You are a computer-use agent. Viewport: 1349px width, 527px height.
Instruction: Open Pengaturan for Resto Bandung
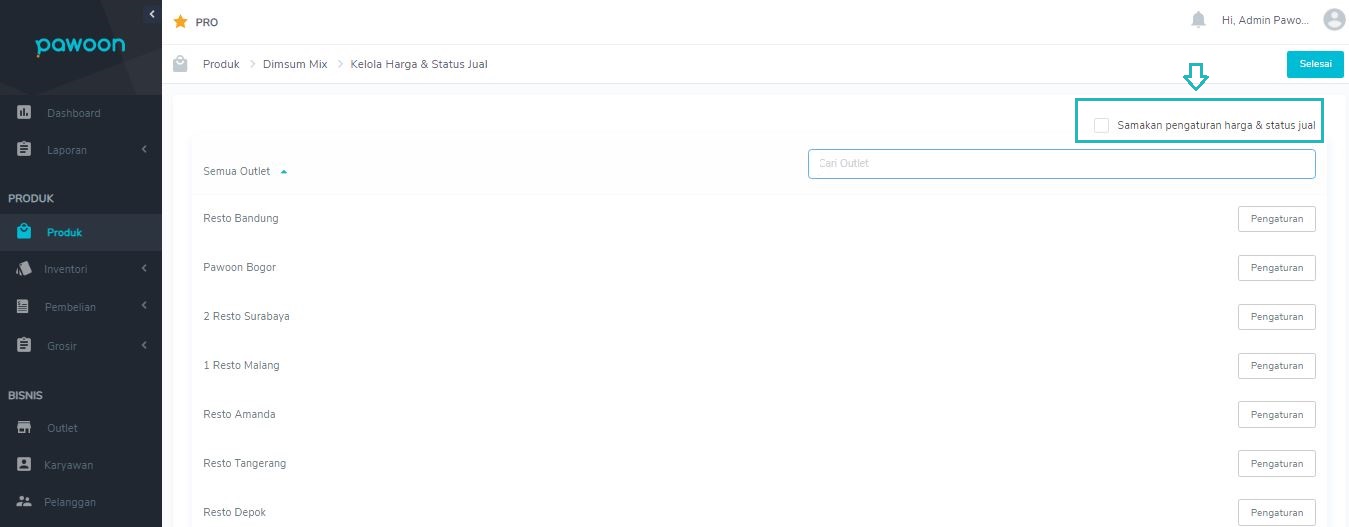point(1276,219)
